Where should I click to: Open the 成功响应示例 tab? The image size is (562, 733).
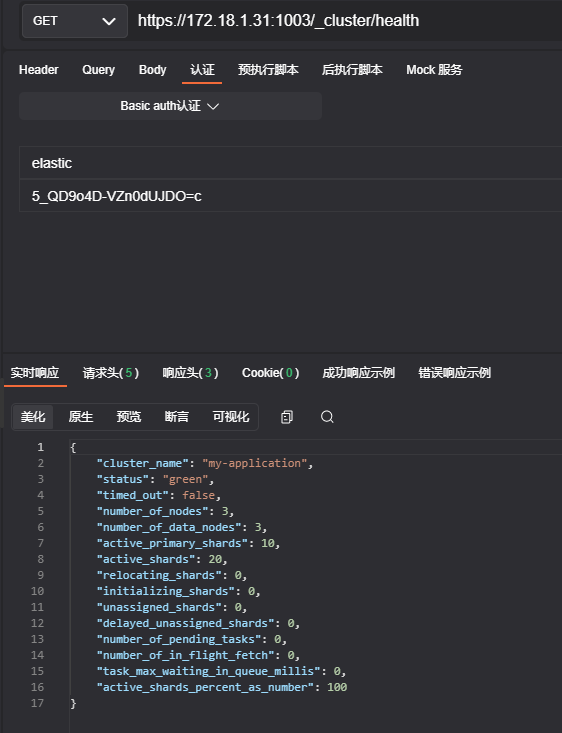click(x=359, y=373)
